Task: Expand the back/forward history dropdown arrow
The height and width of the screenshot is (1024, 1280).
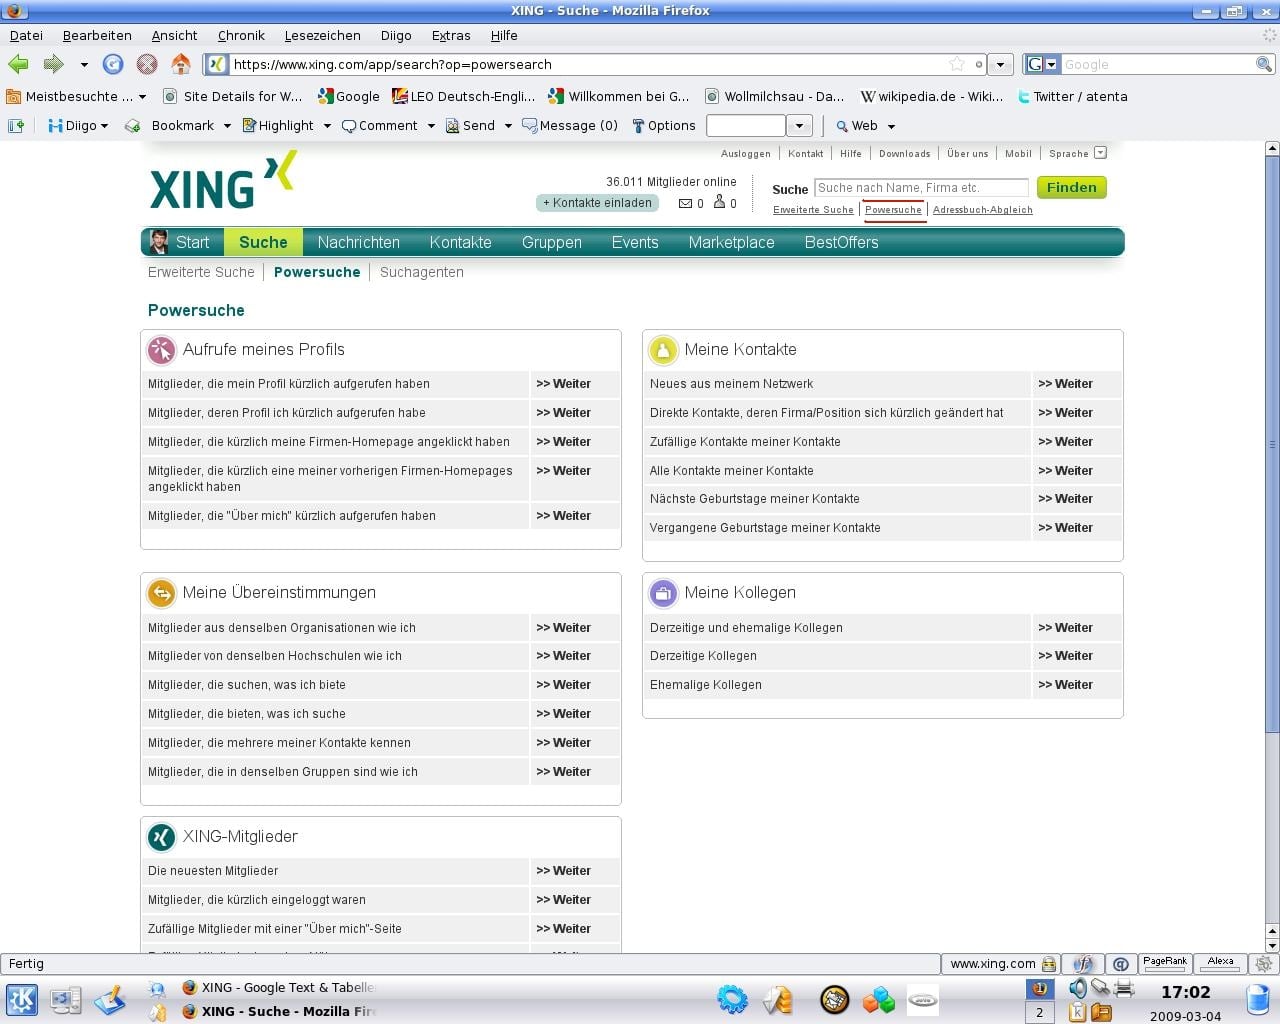Action: pyautogui.click(x=84, y=64)
